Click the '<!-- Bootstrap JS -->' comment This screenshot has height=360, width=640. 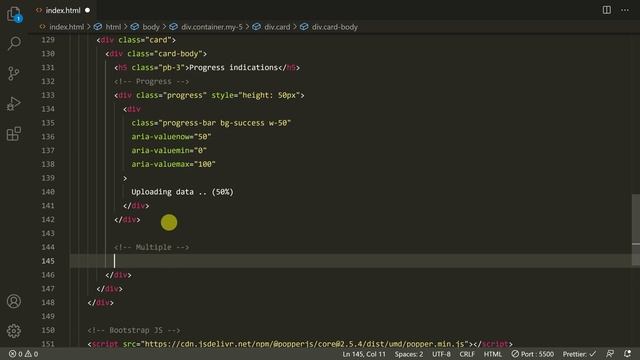click(134, 330)
